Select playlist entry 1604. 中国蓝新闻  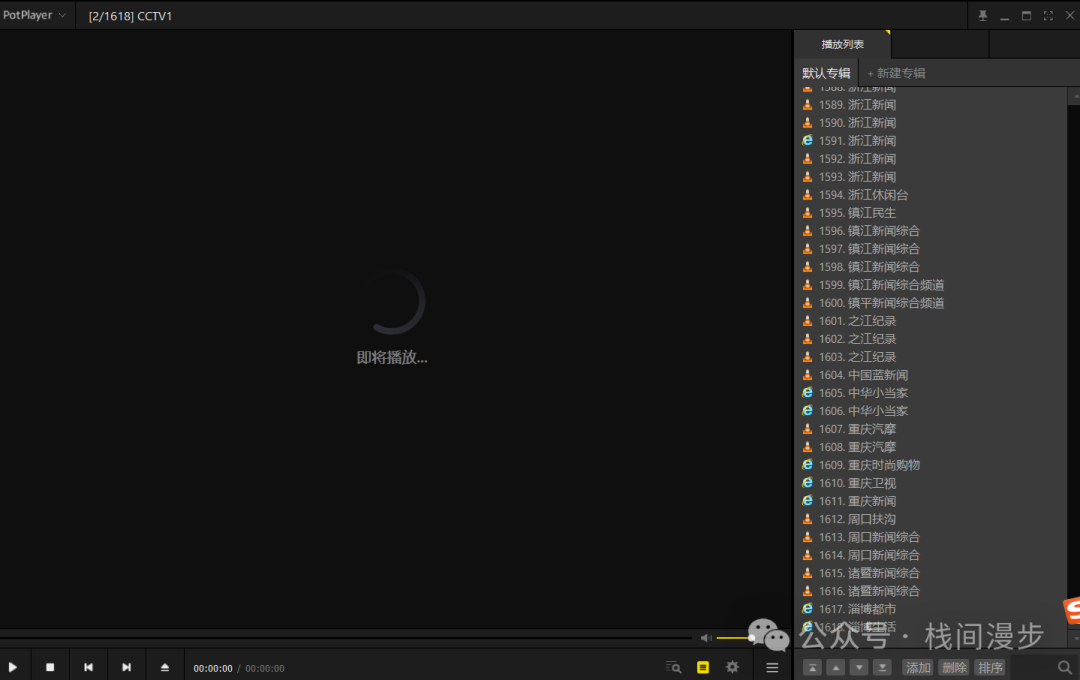click(x=931, y=375)
